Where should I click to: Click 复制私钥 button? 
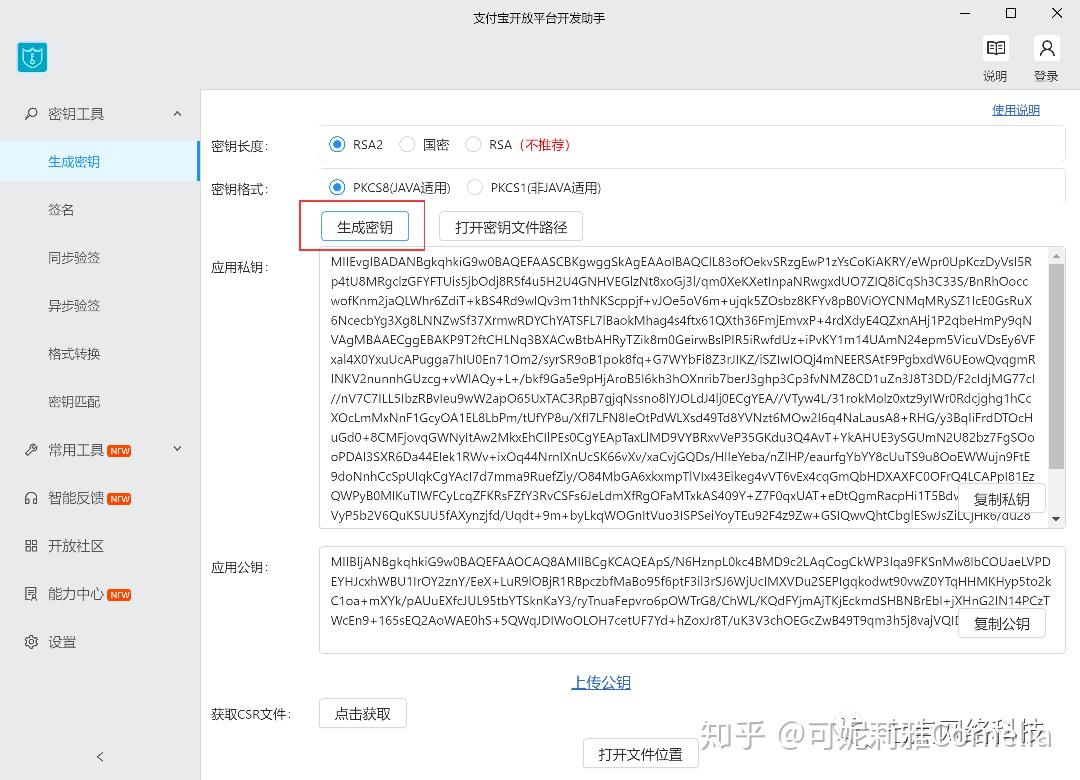tap(1001, 499)
